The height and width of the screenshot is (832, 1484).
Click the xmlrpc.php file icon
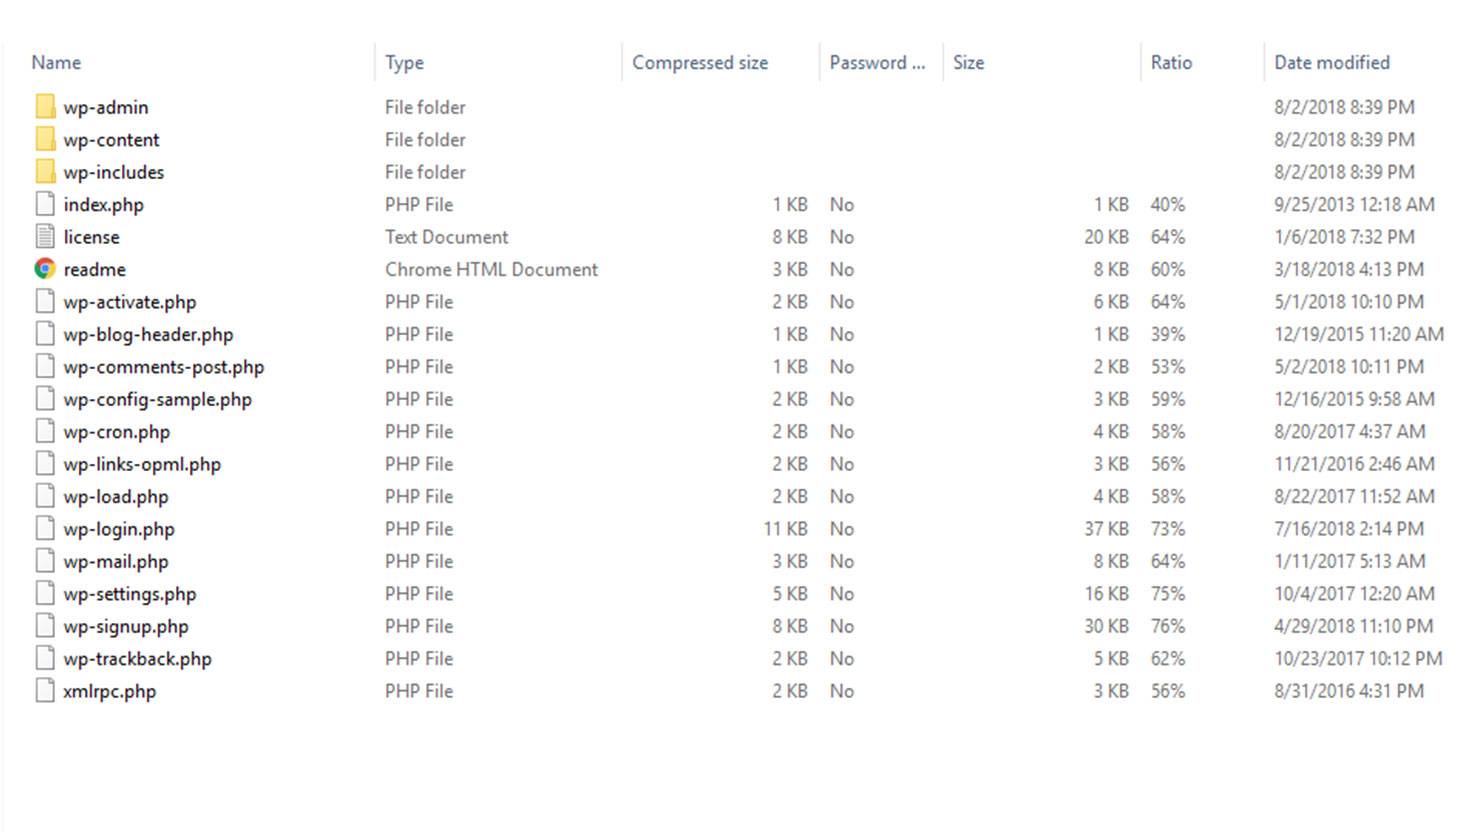[x=45, y=691]
